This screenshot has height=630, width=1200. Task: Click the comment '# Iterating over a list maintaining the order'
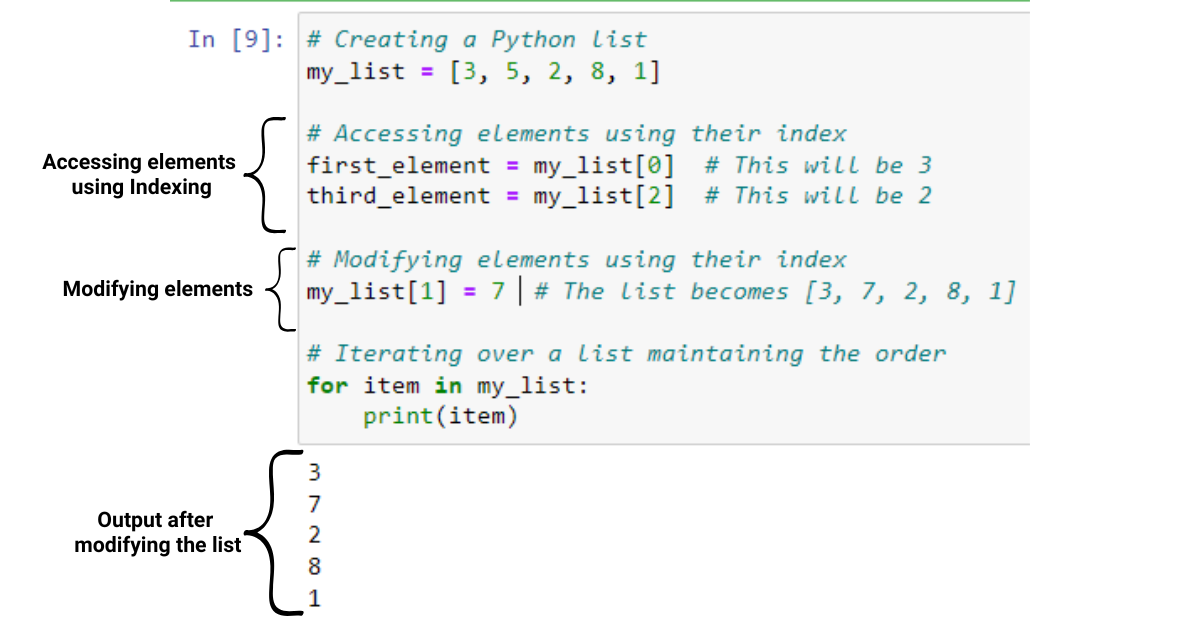click(626, 354)
